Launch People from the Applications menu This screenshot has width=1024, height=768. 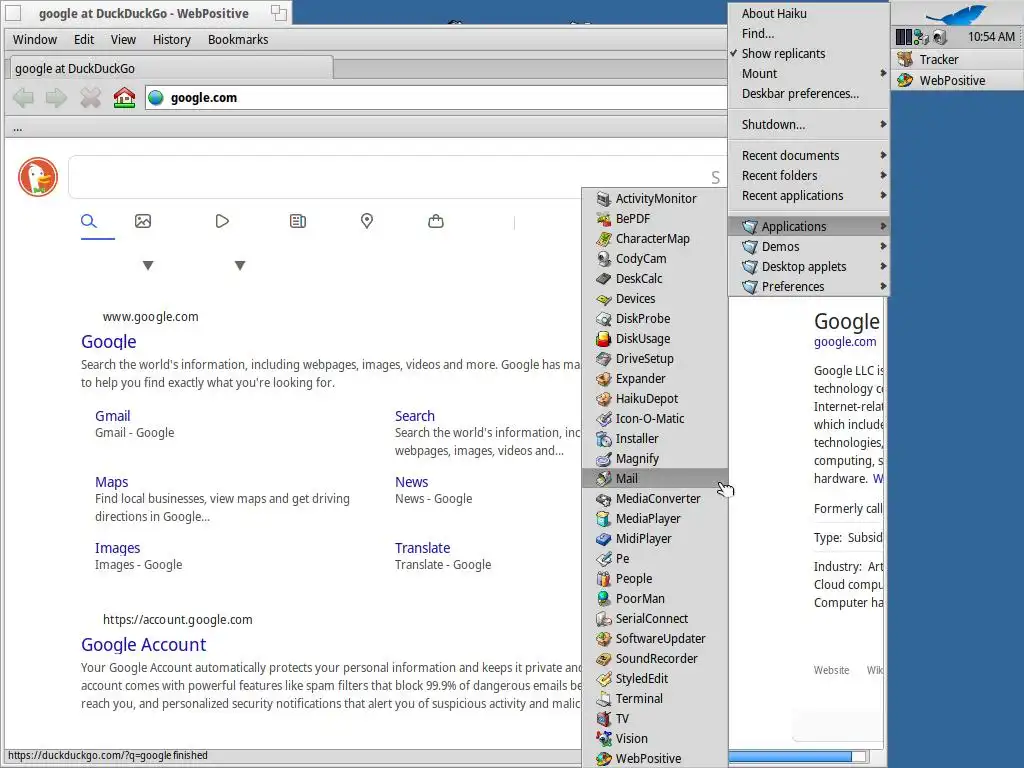tap(654, 579)
